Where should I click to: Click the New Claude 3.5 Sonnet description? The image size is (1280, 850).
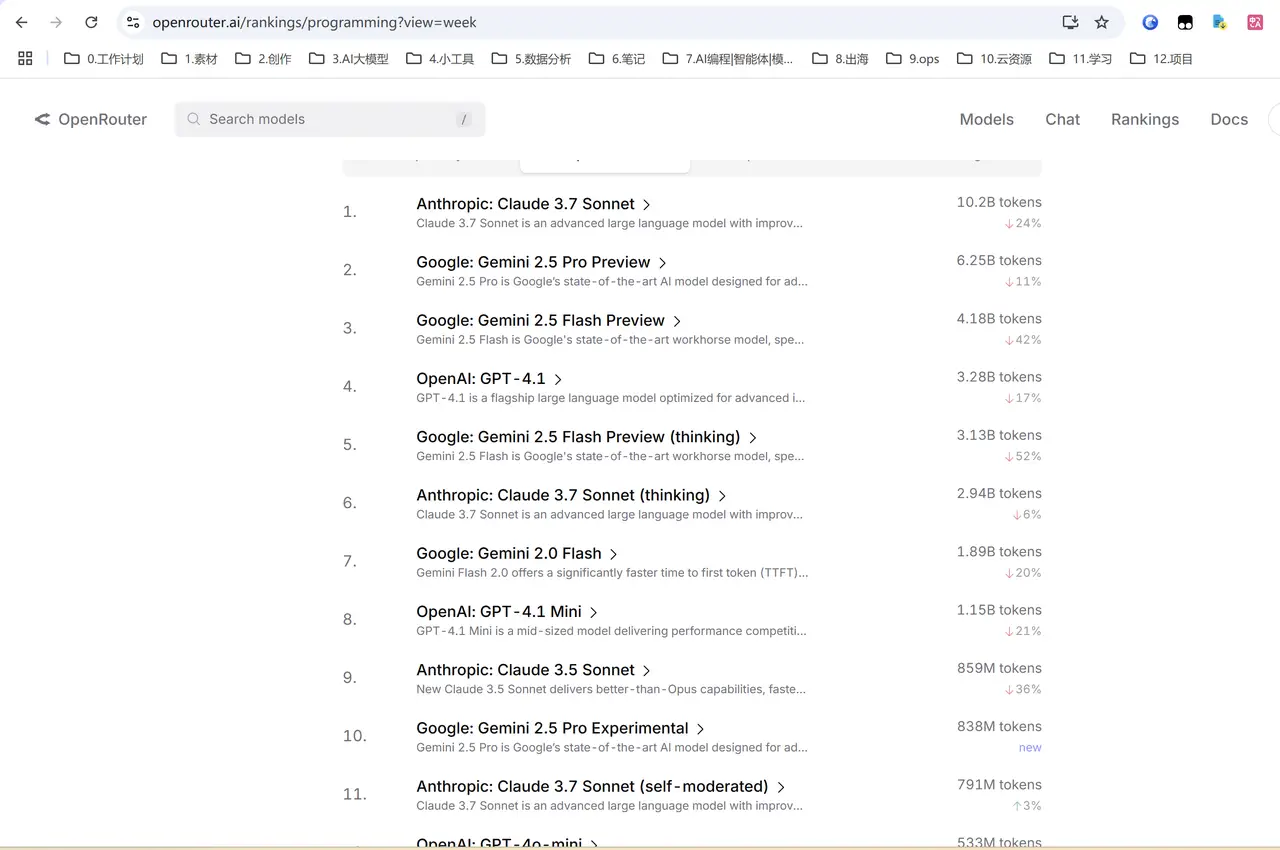click(611, 689)
